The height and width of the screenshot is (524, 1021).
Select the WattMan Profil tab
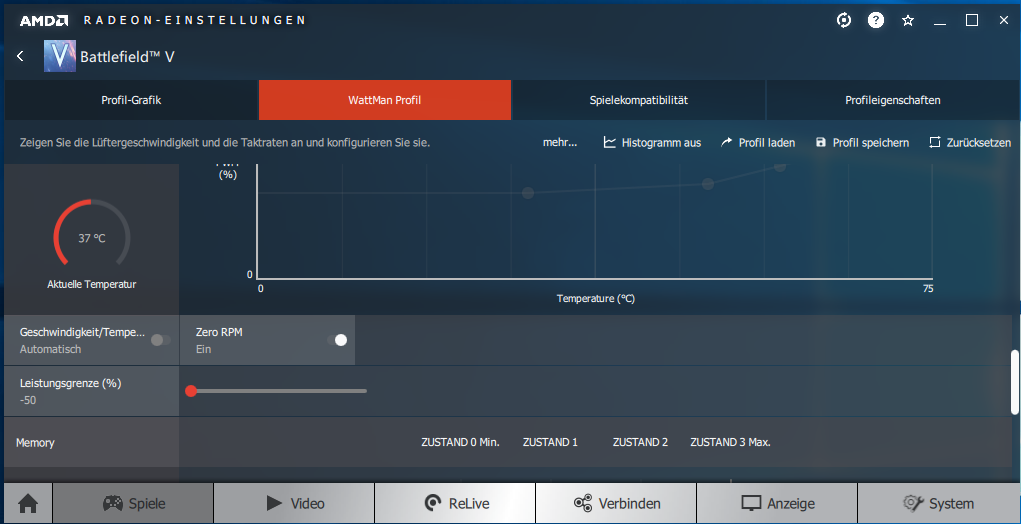(x=385, y=100)
